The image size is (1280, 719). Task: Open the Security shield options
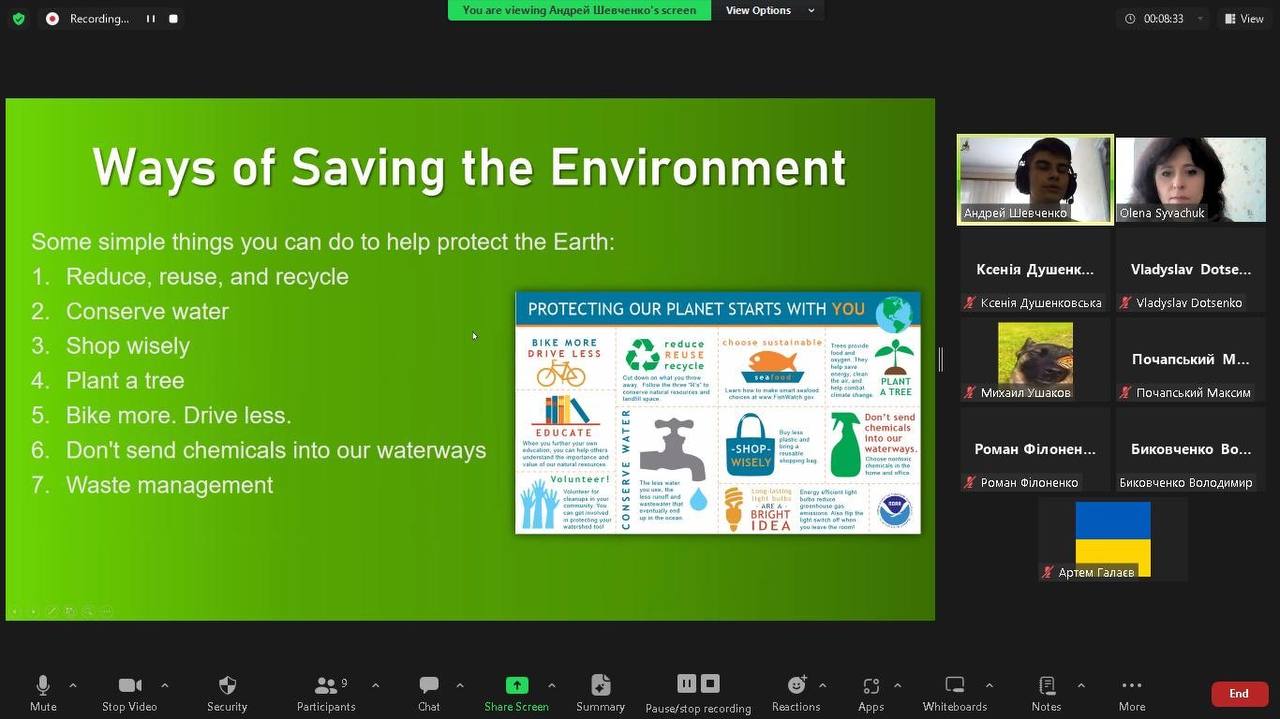pyautogui.click(x=227, y=692)
